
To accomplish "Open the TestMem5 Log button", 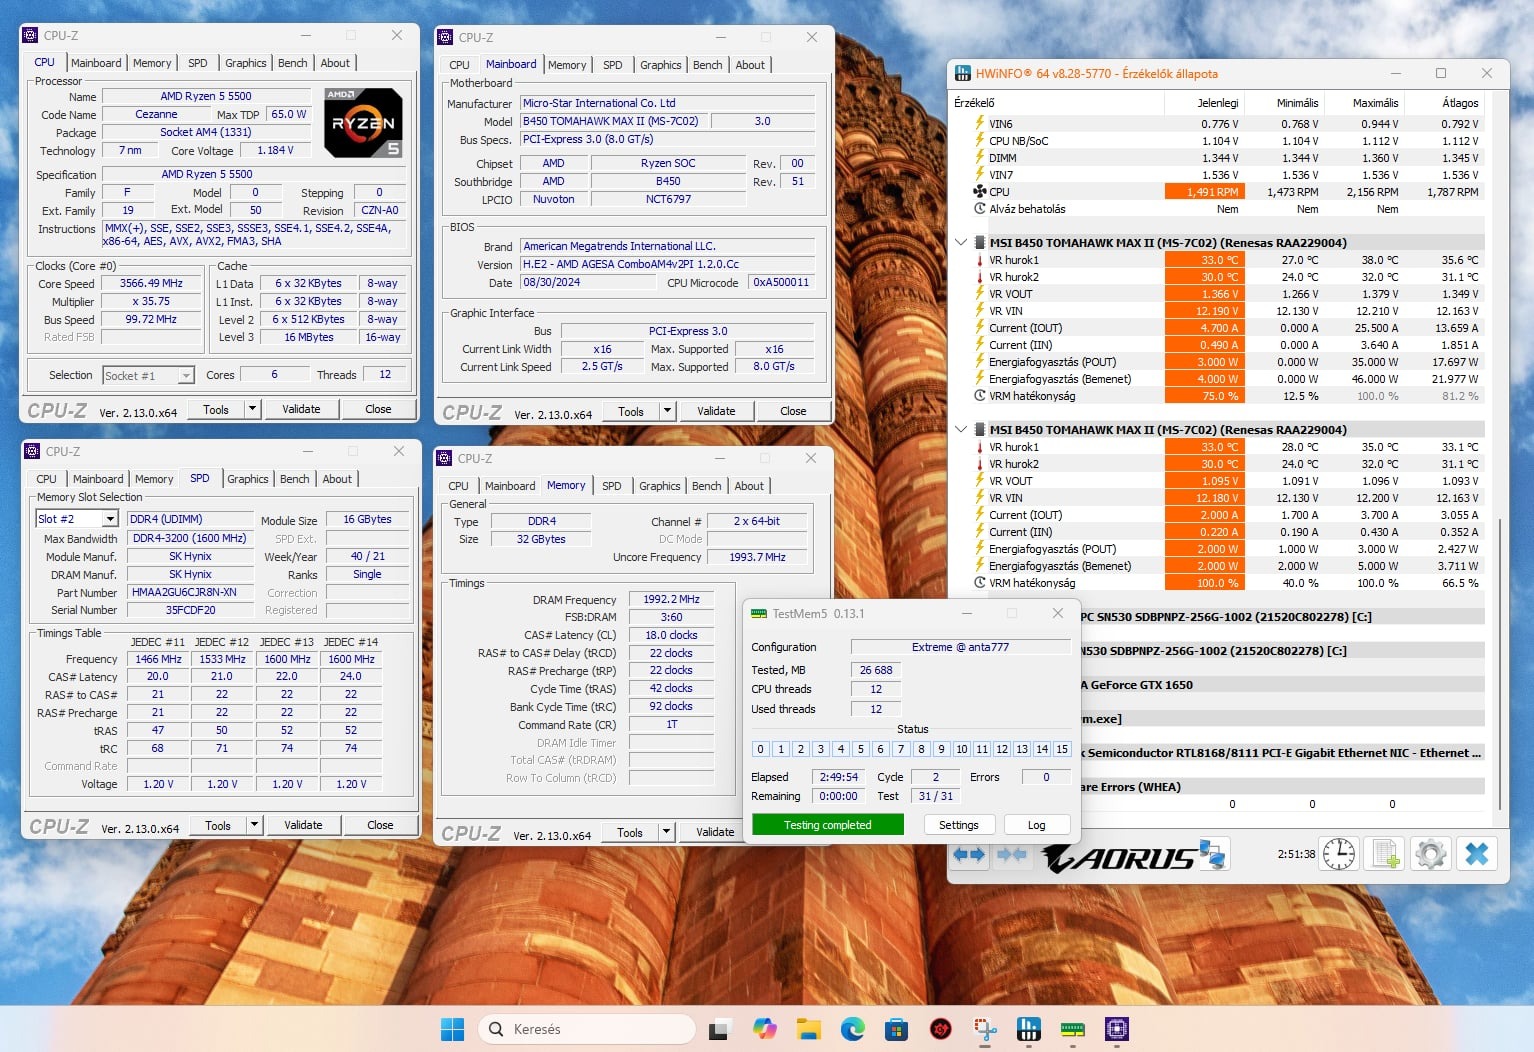I will (x=1036, y=825).
